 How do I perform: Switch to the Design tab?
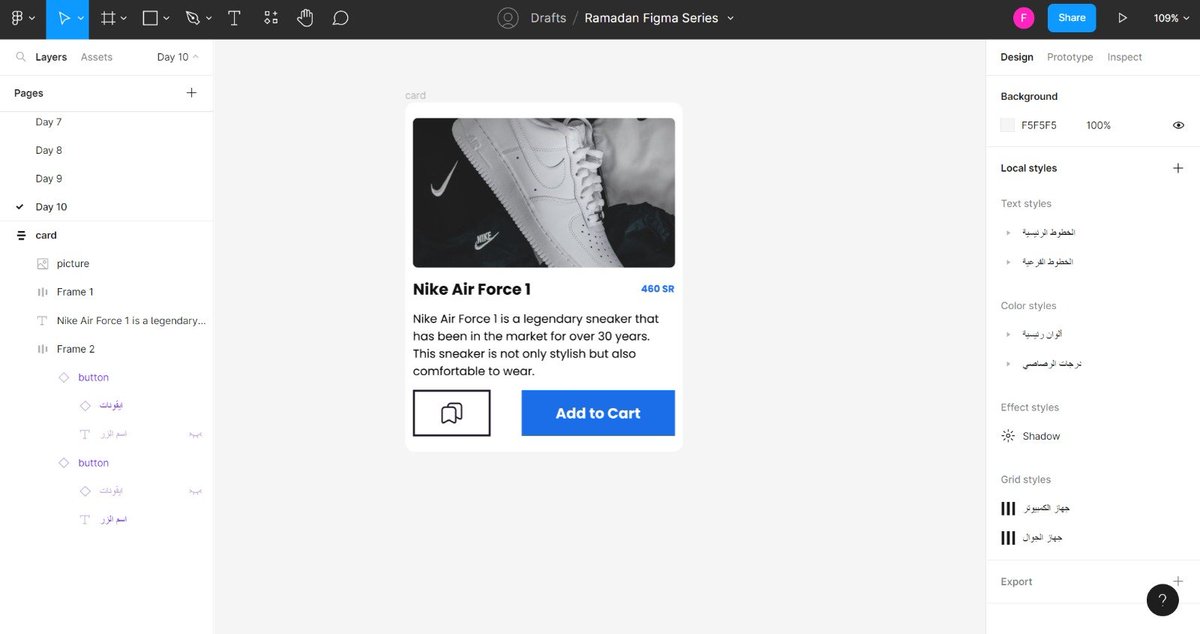coord(1017,57)
